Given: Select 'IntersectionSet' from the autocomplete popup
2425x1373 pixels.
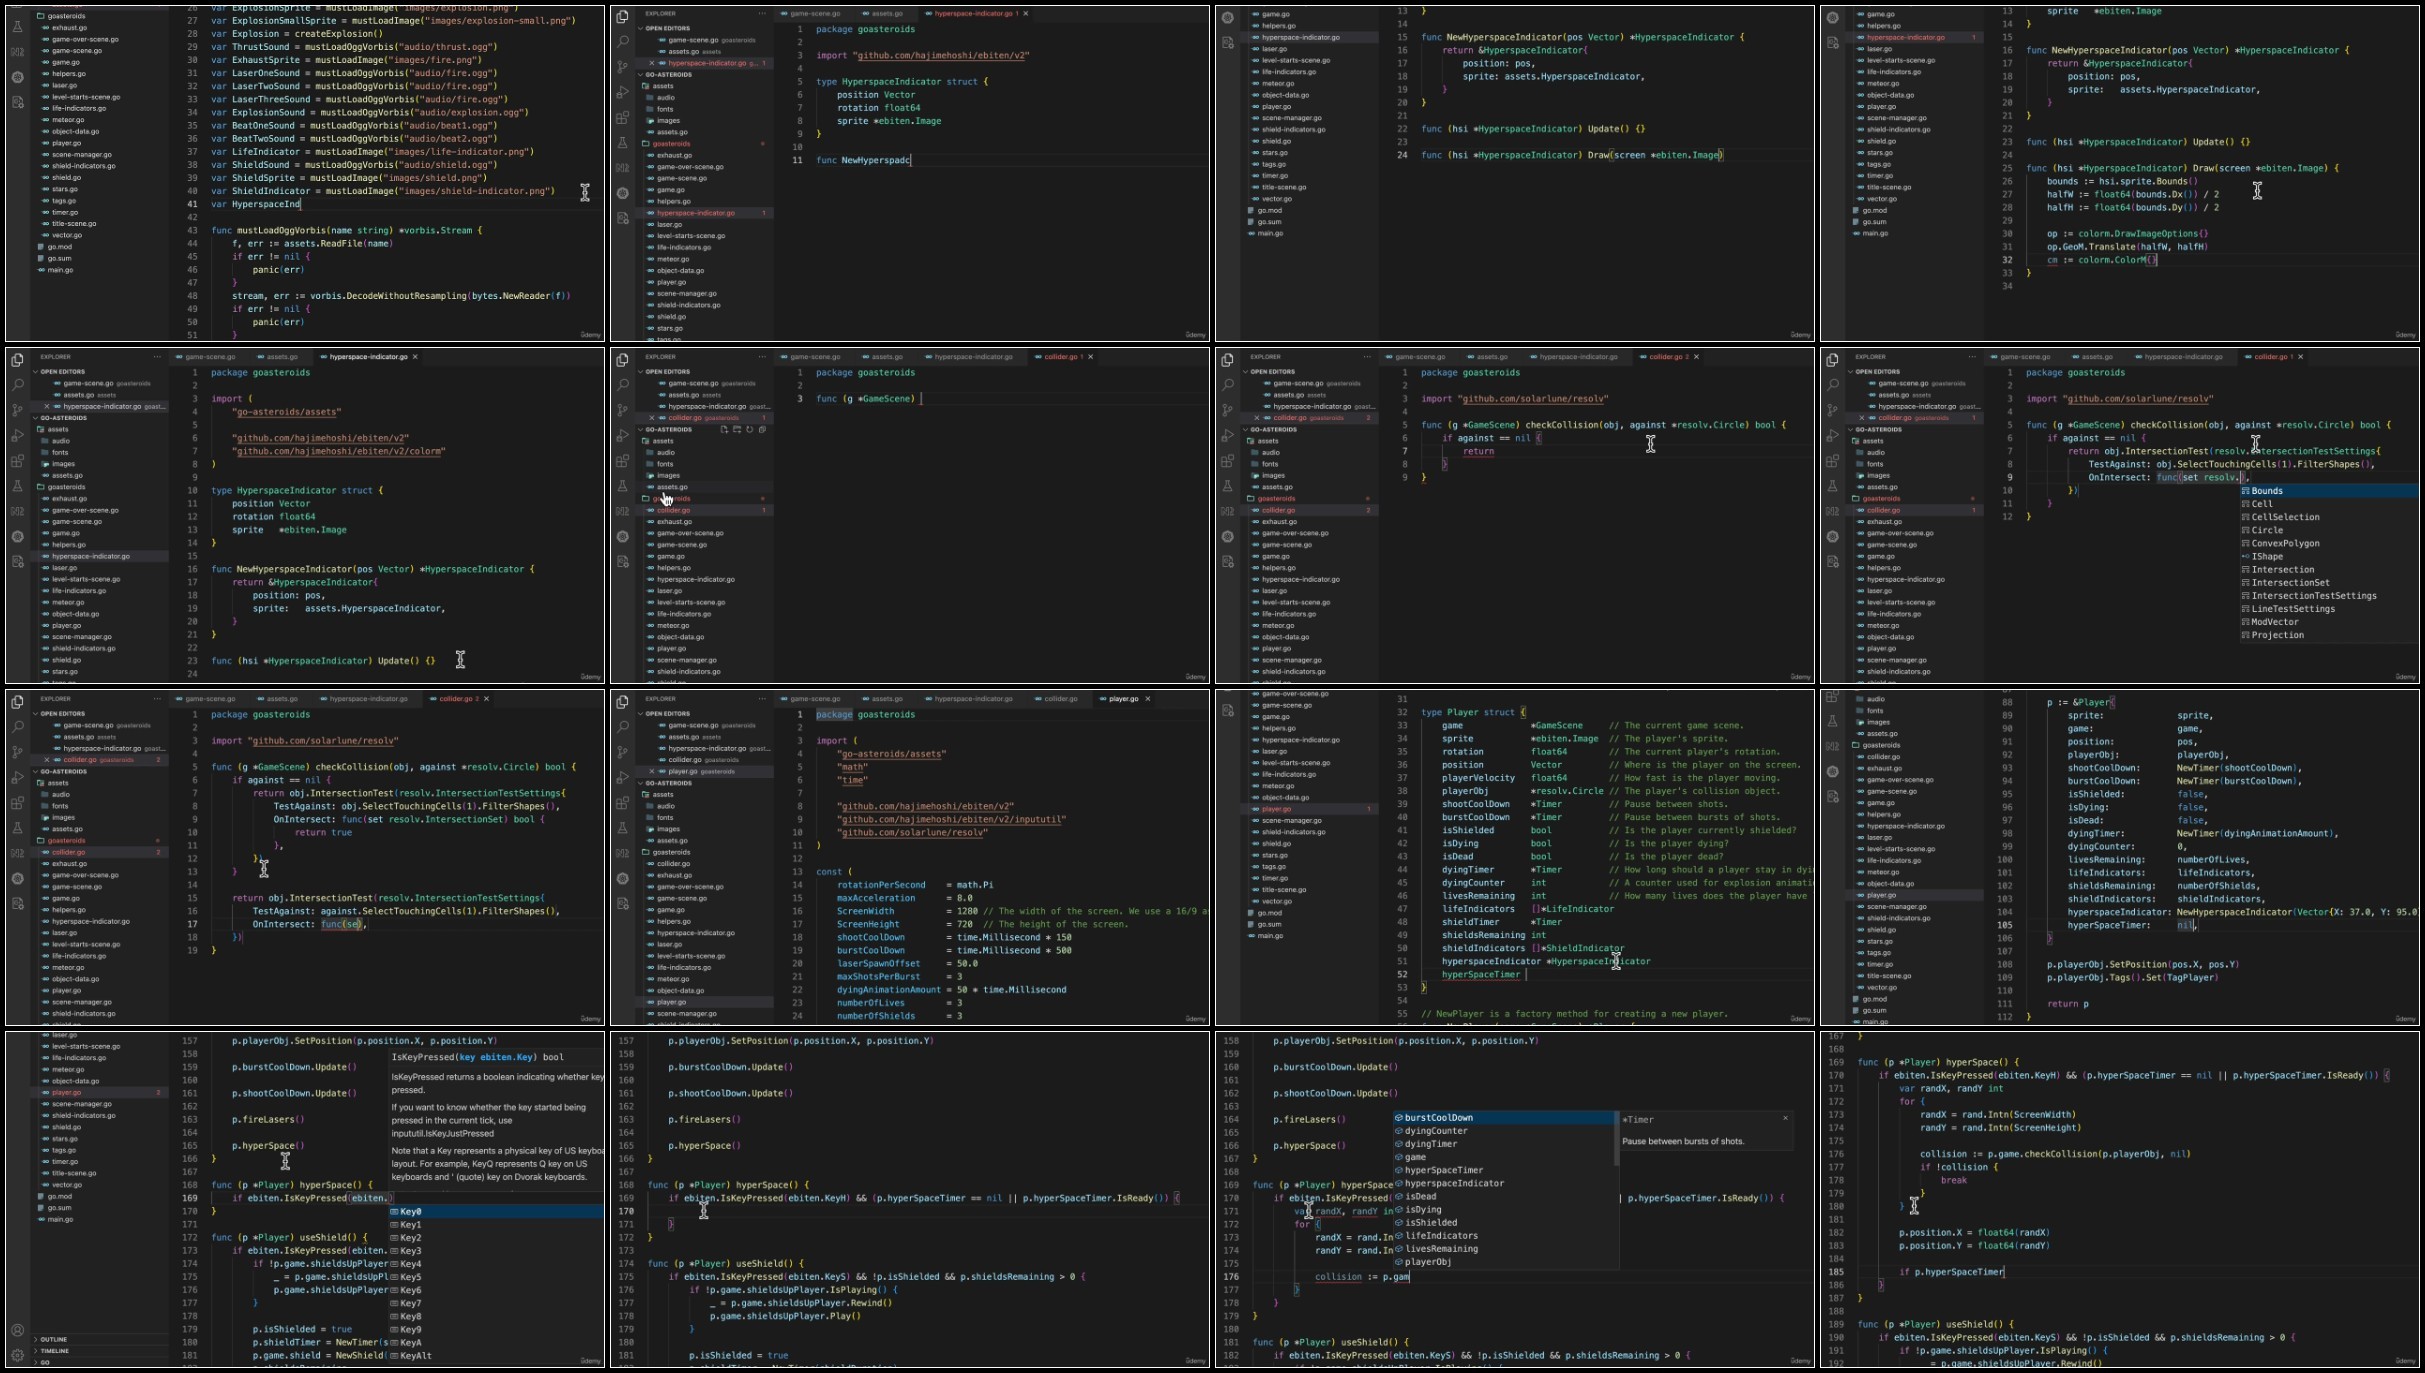Looking at the screenshot, I should pos(2327,583).
